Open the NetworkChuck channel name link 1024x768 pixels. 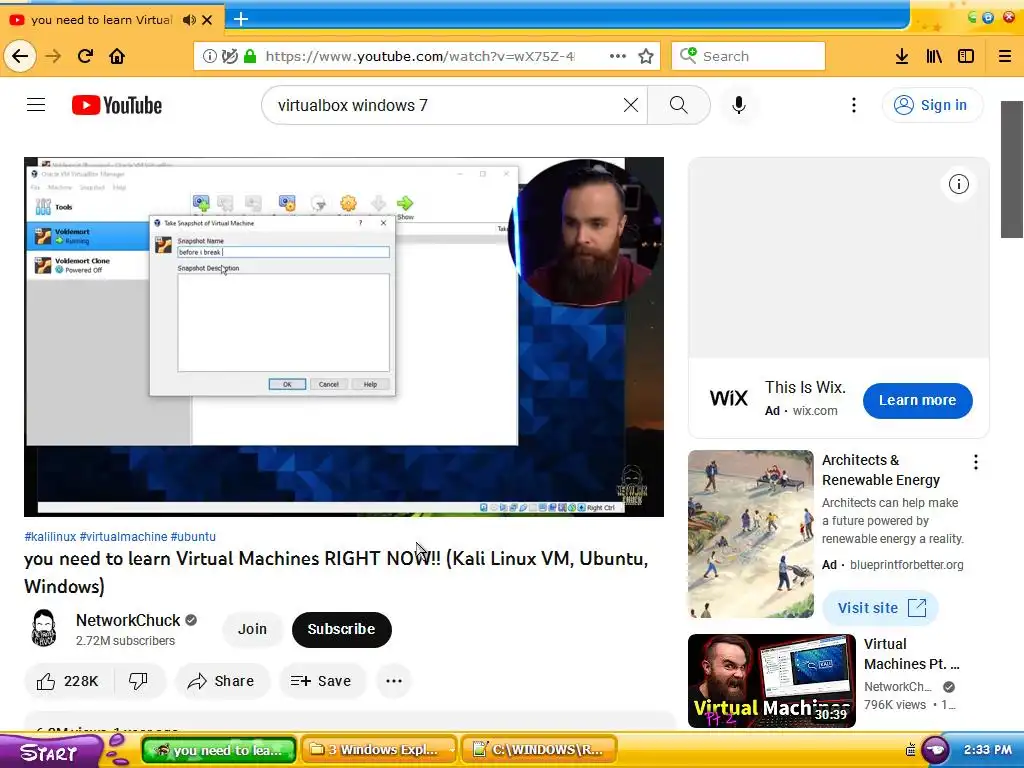click(x=128, y=620)
